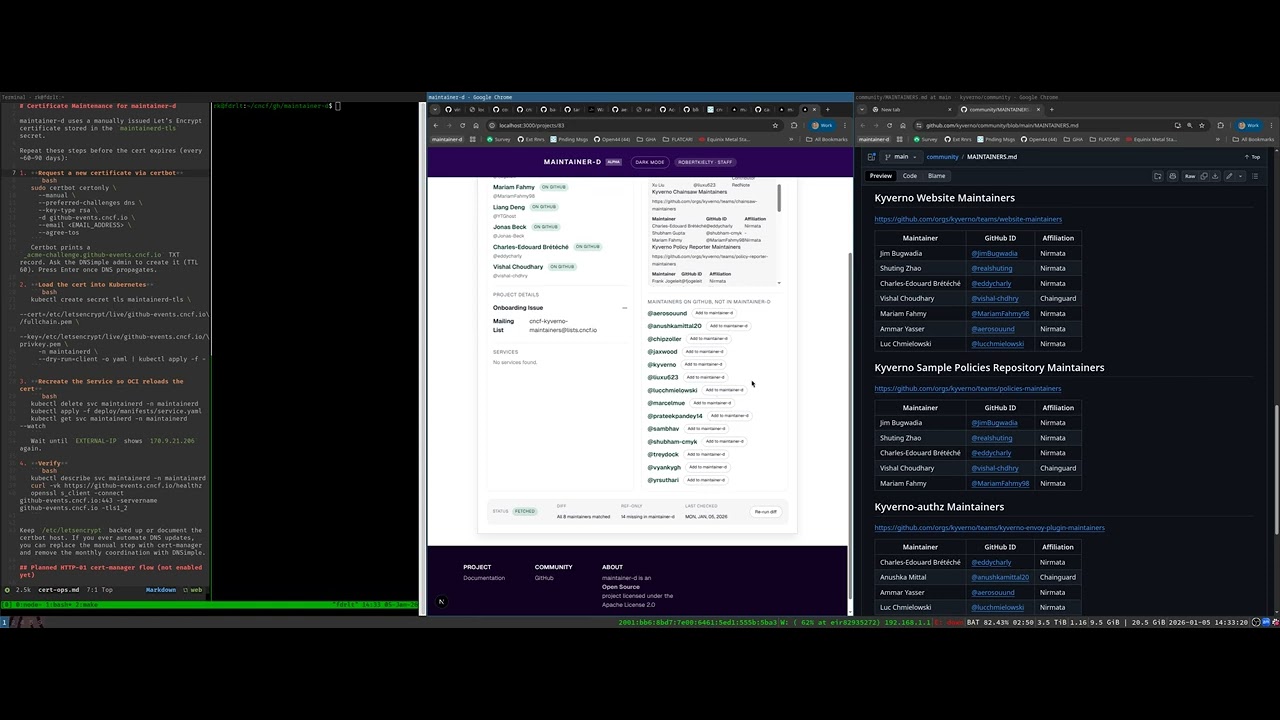
Task: Collapse the Onboarding Issue section
Action: [x=625, y=308]
